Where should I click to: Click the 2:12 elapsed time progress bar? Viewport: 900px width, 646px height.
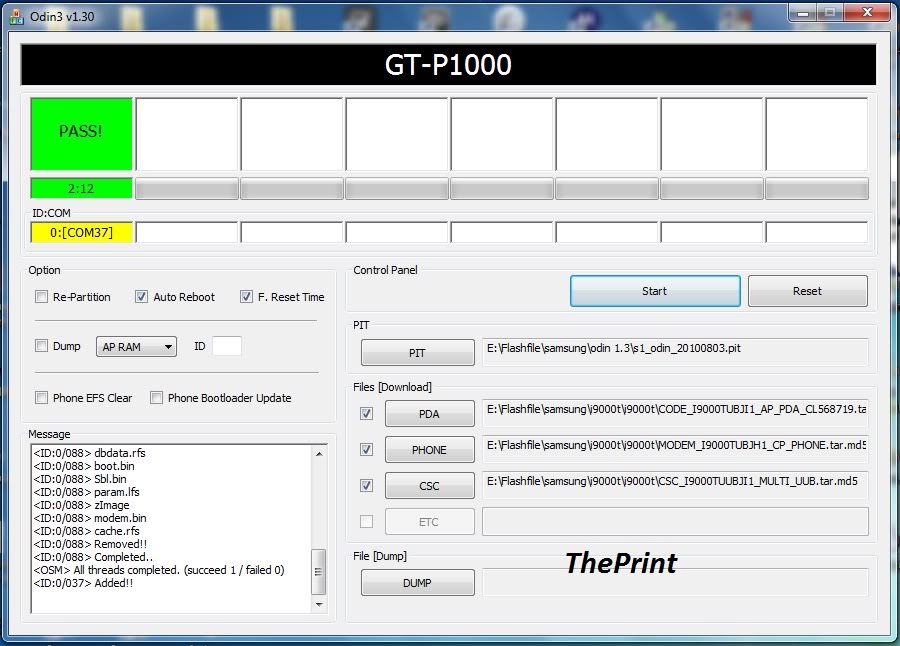[81, 188]
